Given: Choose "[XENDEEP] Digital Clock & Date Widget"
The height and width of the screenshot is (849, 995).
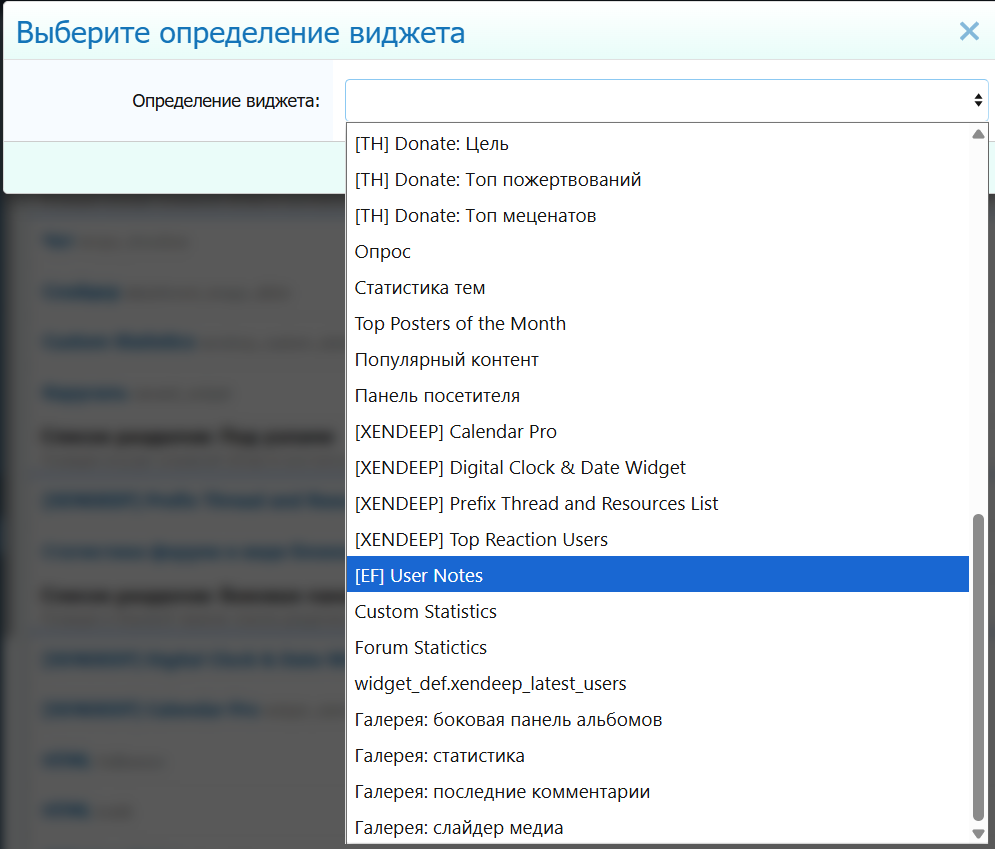Looking at the screenshot, I should [x=520, y=468].
